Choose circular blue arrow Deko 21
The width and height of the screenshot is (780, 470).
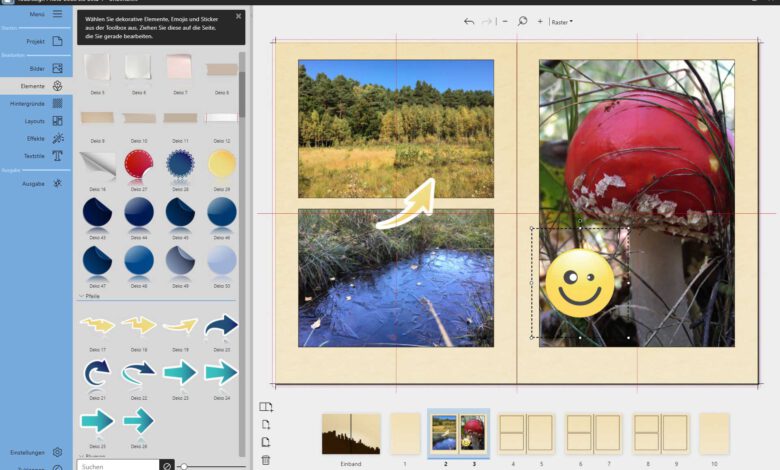[97, 373]
